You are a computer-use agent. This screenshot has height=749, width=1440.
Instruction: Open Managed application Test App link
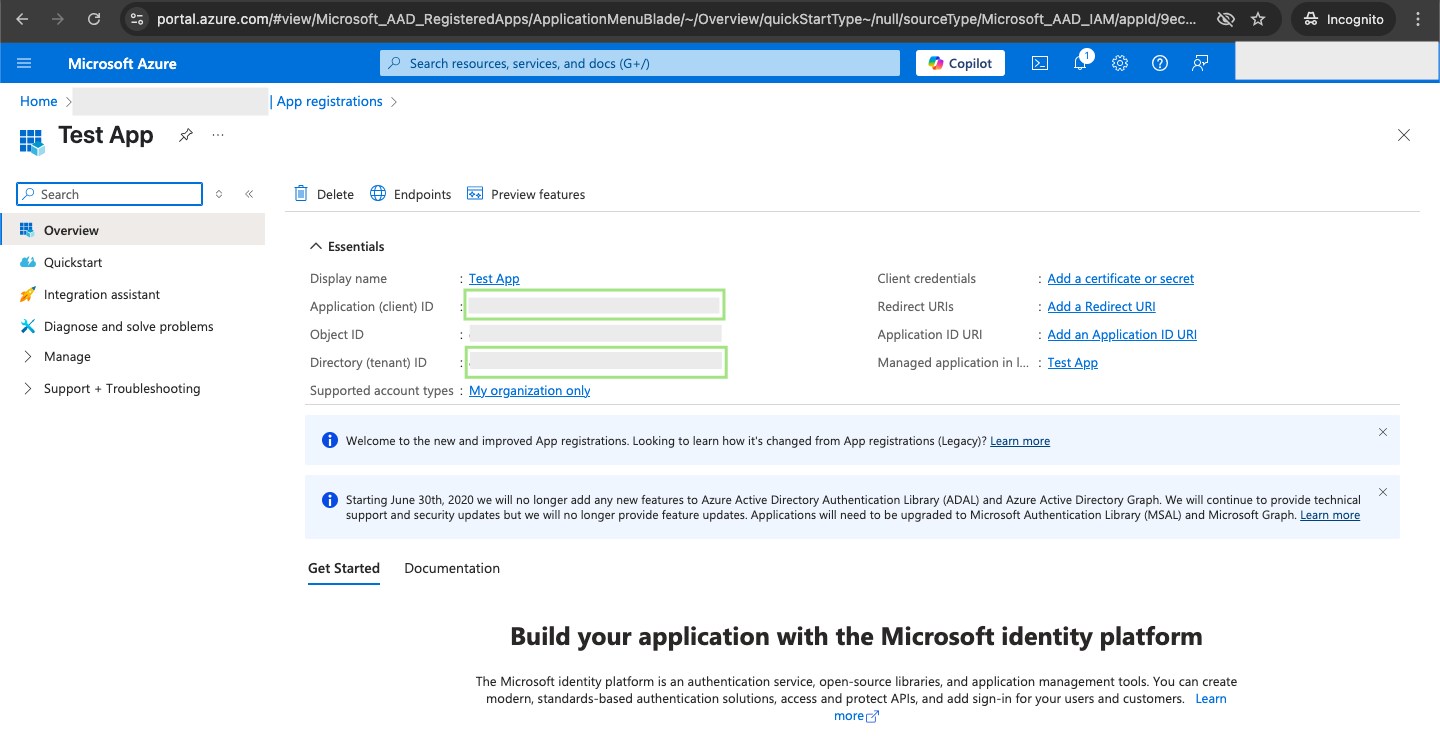pos(1073,362)
